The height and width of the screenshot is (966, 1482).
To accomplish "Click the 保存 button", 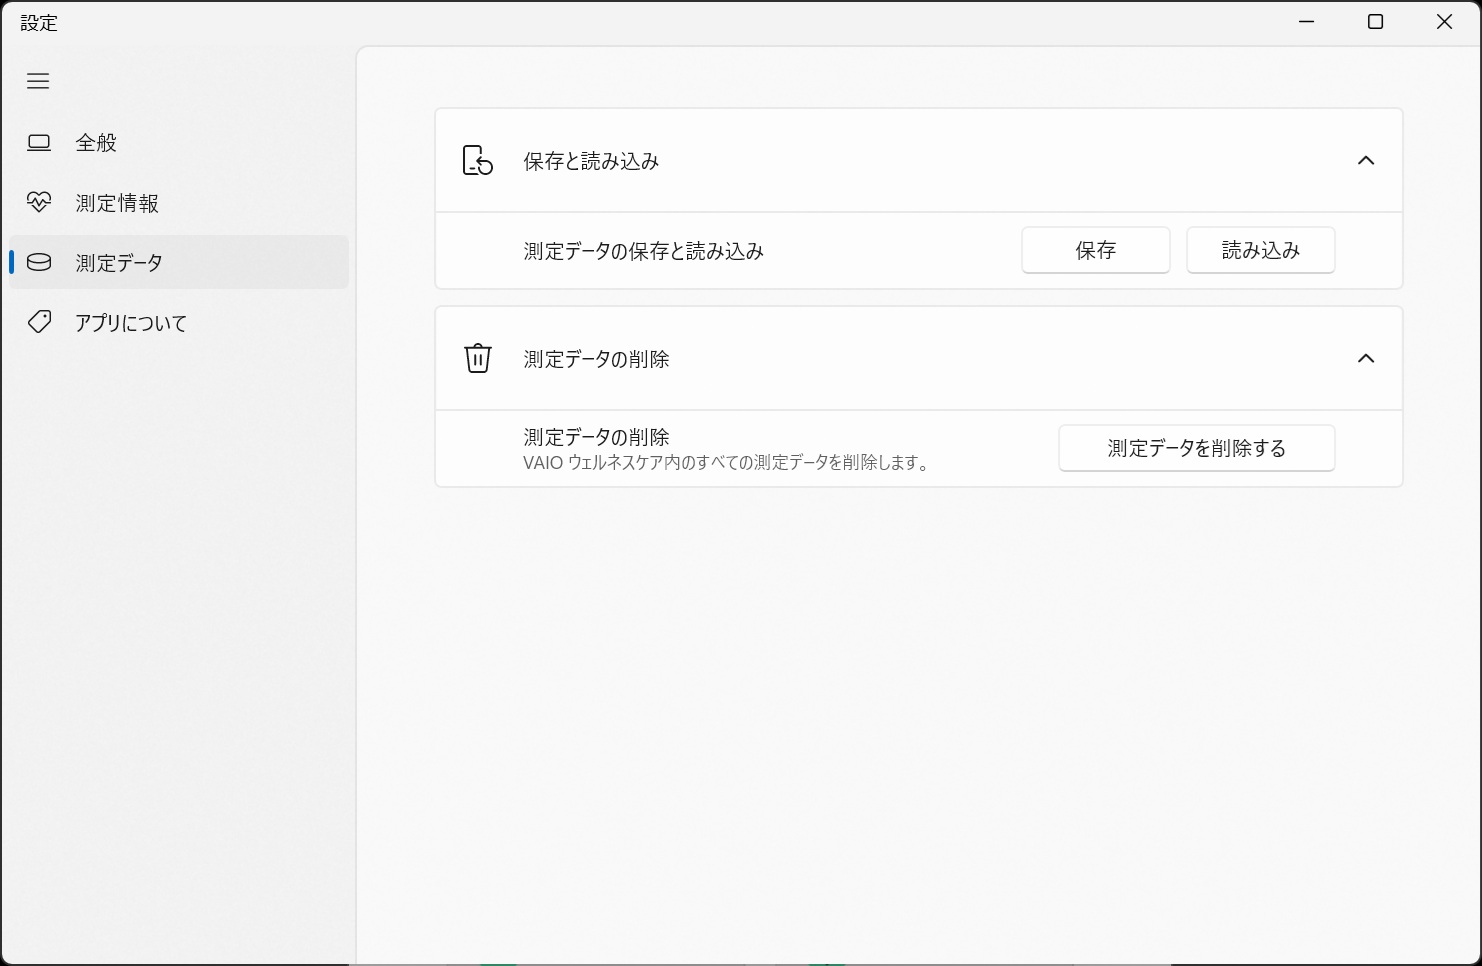I will (x=1096, y=250).
